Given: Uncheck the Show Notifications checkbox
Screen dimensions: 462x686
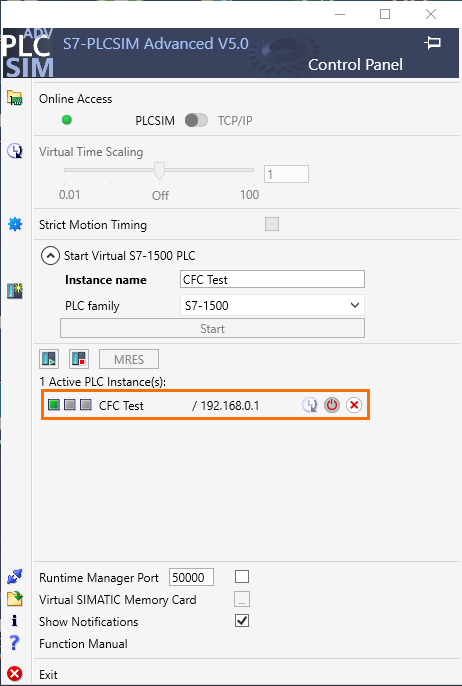Looking at the screenshot, I should coord(242,620).
